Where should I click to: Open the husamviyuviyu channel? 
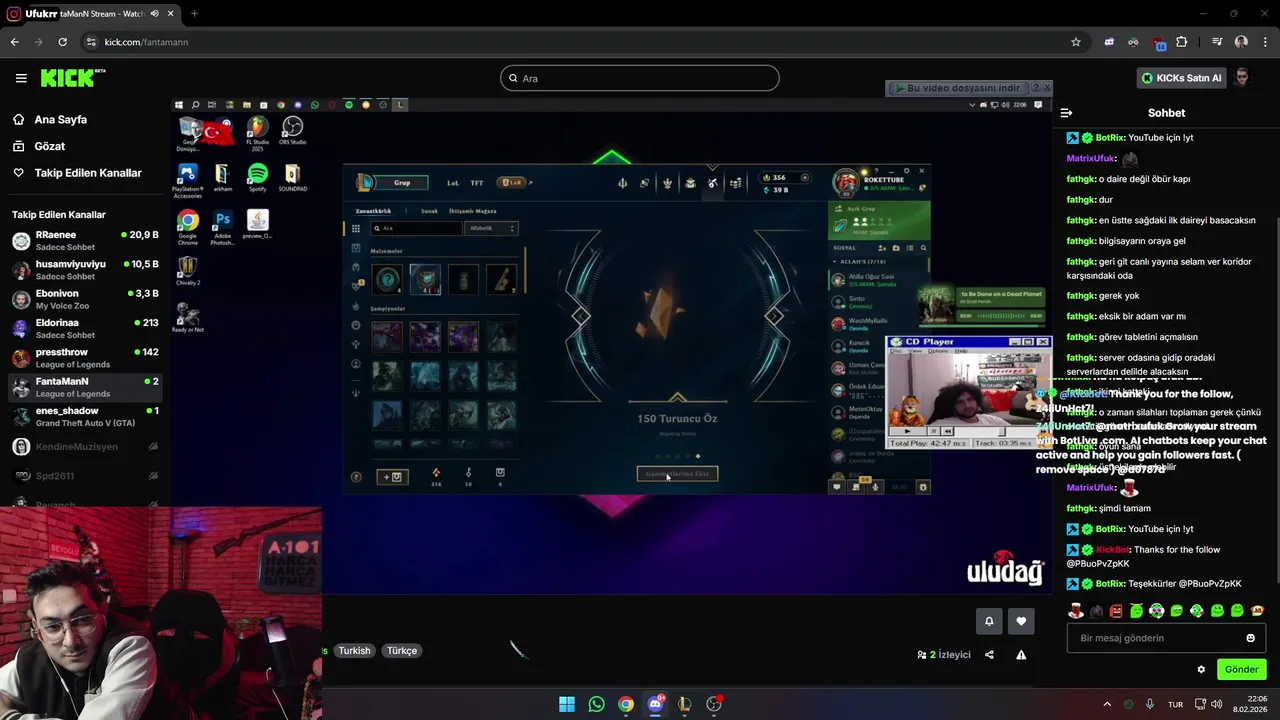pyautogui.click(x=85, y=270)
